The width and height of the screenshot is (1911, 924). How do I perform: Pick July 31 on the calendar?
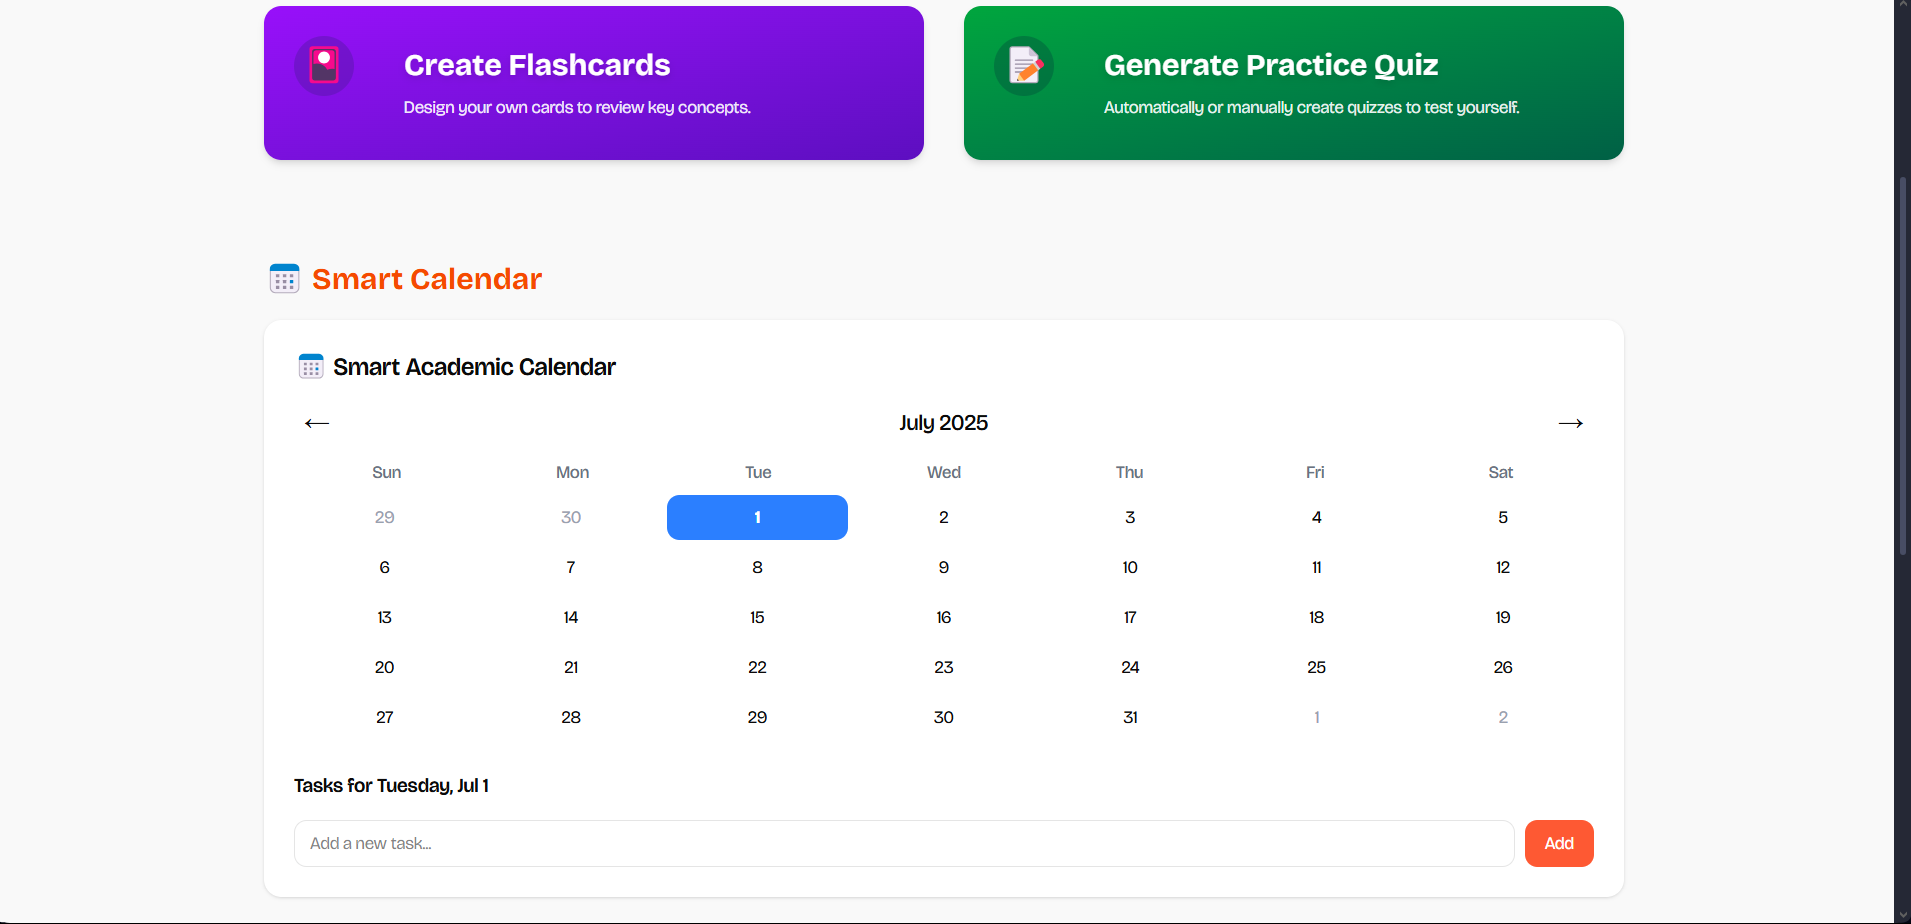tap(1130, 717)
